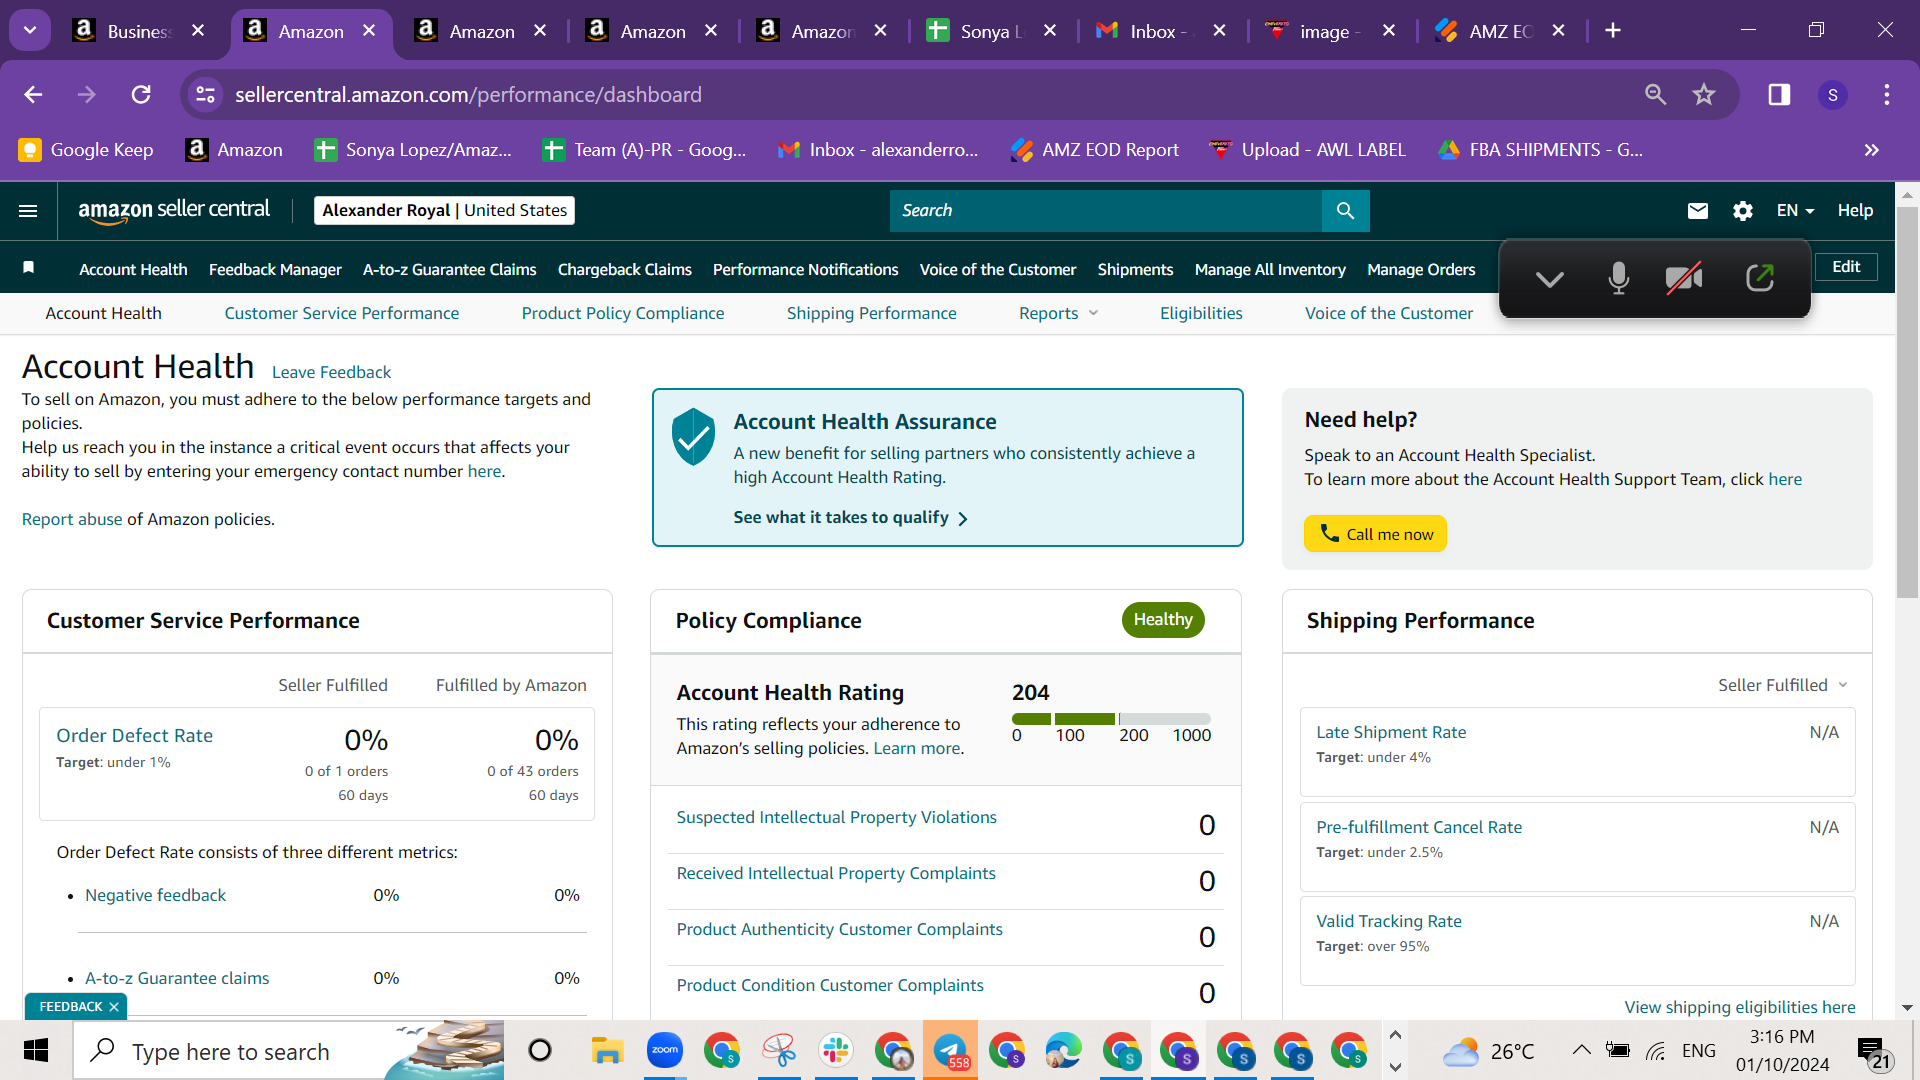Open a new browser tab
Image resolution: width=1920 pixels, height=1080 pixels.
click(1613, 31)
